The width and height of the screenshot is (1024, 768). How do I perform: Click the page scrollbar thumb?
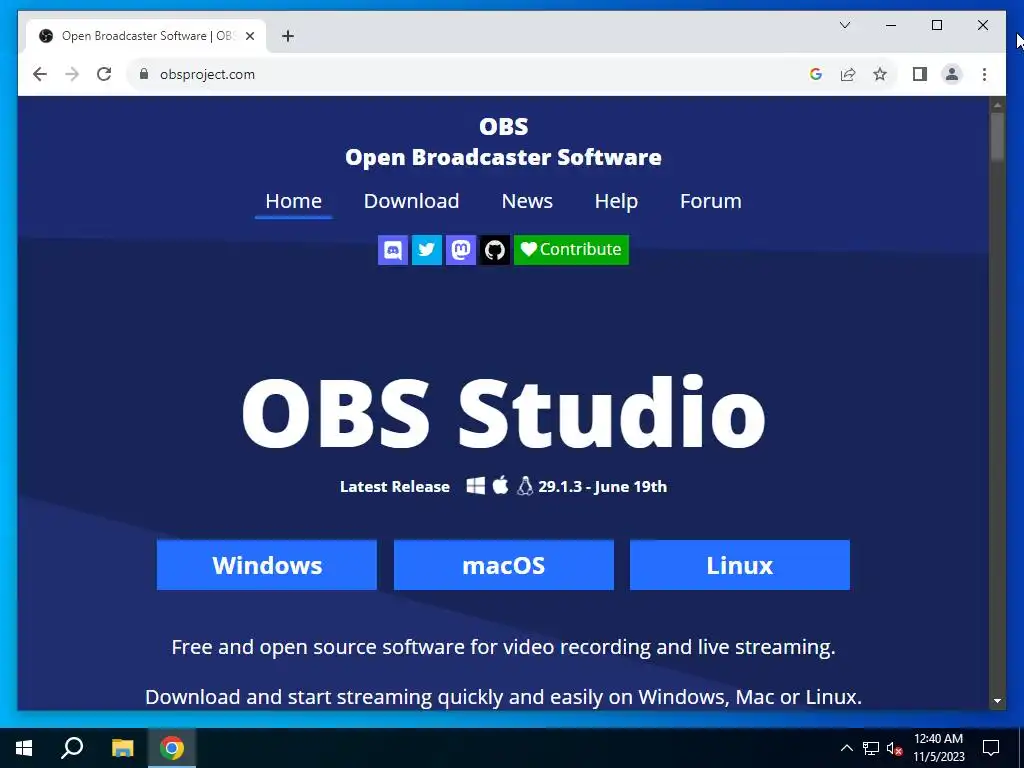point(997,137)
